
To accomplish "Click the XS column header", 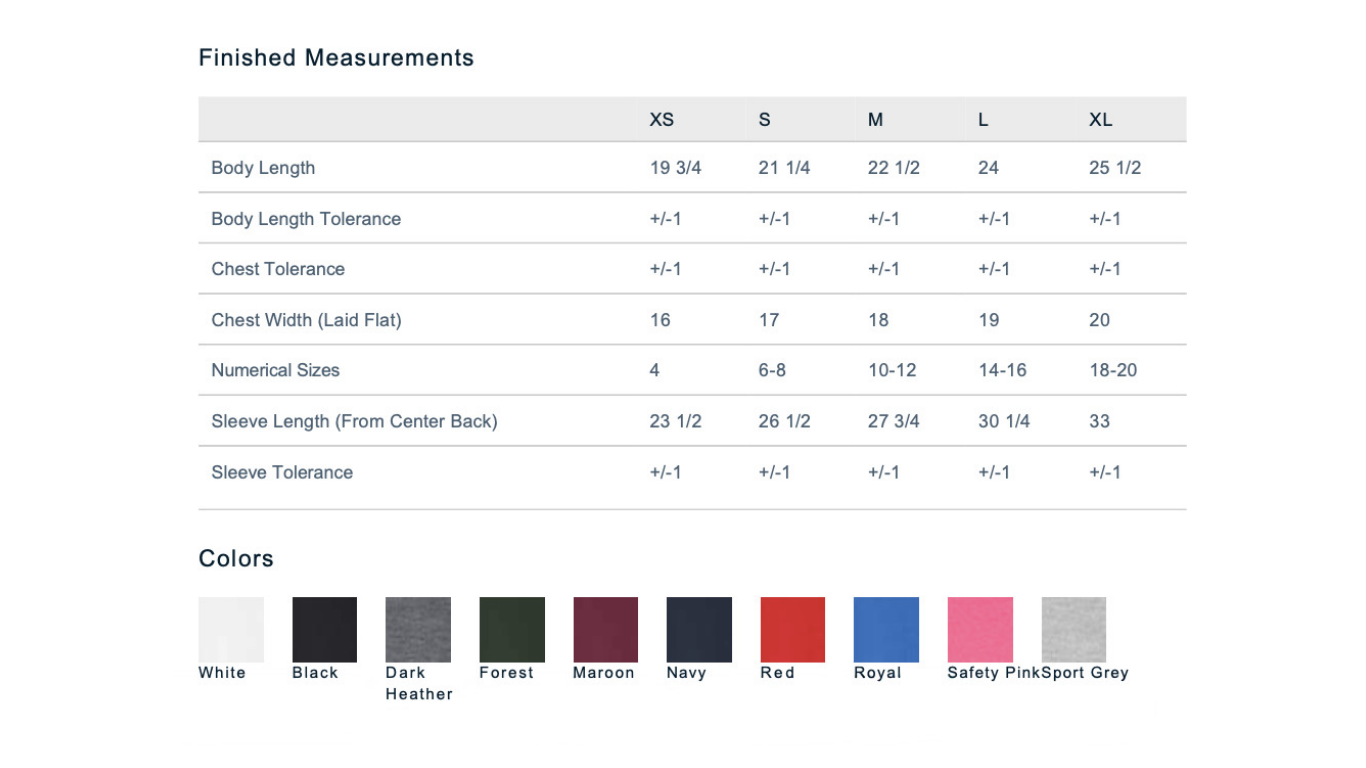I will [x=662, y=120].
